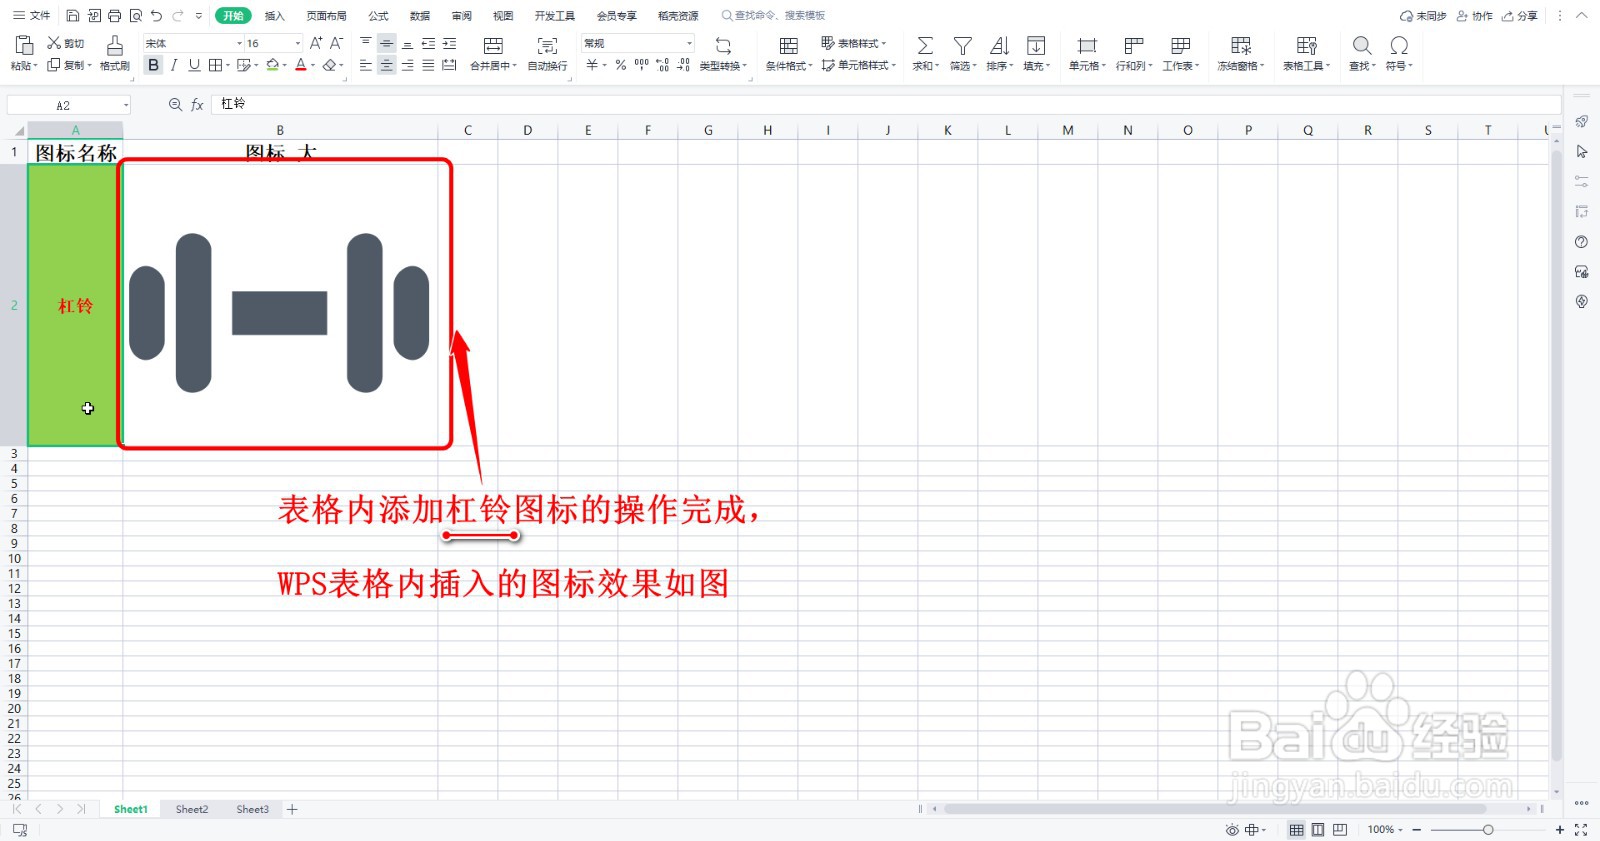Click the zoom slider handle
This screenshot has height=841, width=1600.
click(1488, 830)
